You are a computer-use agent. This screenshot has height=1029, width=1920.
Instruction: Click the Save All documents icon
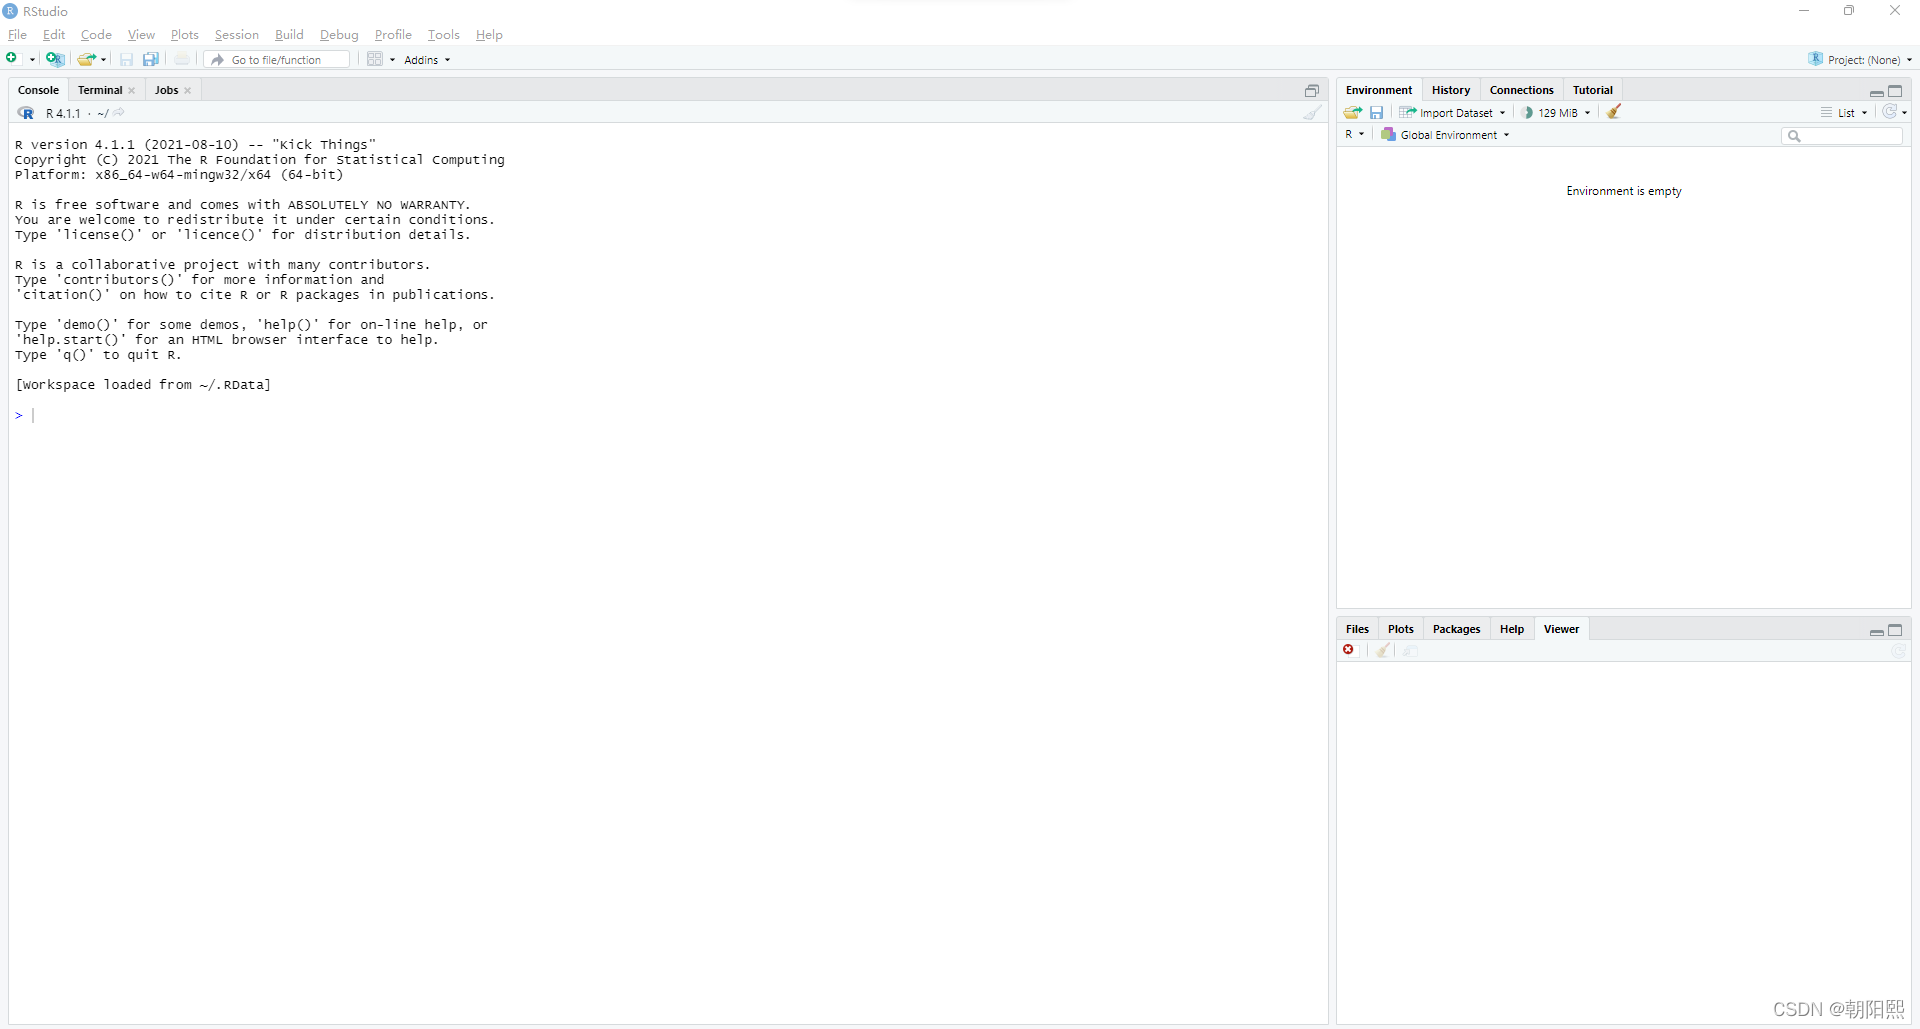point(151,59)
